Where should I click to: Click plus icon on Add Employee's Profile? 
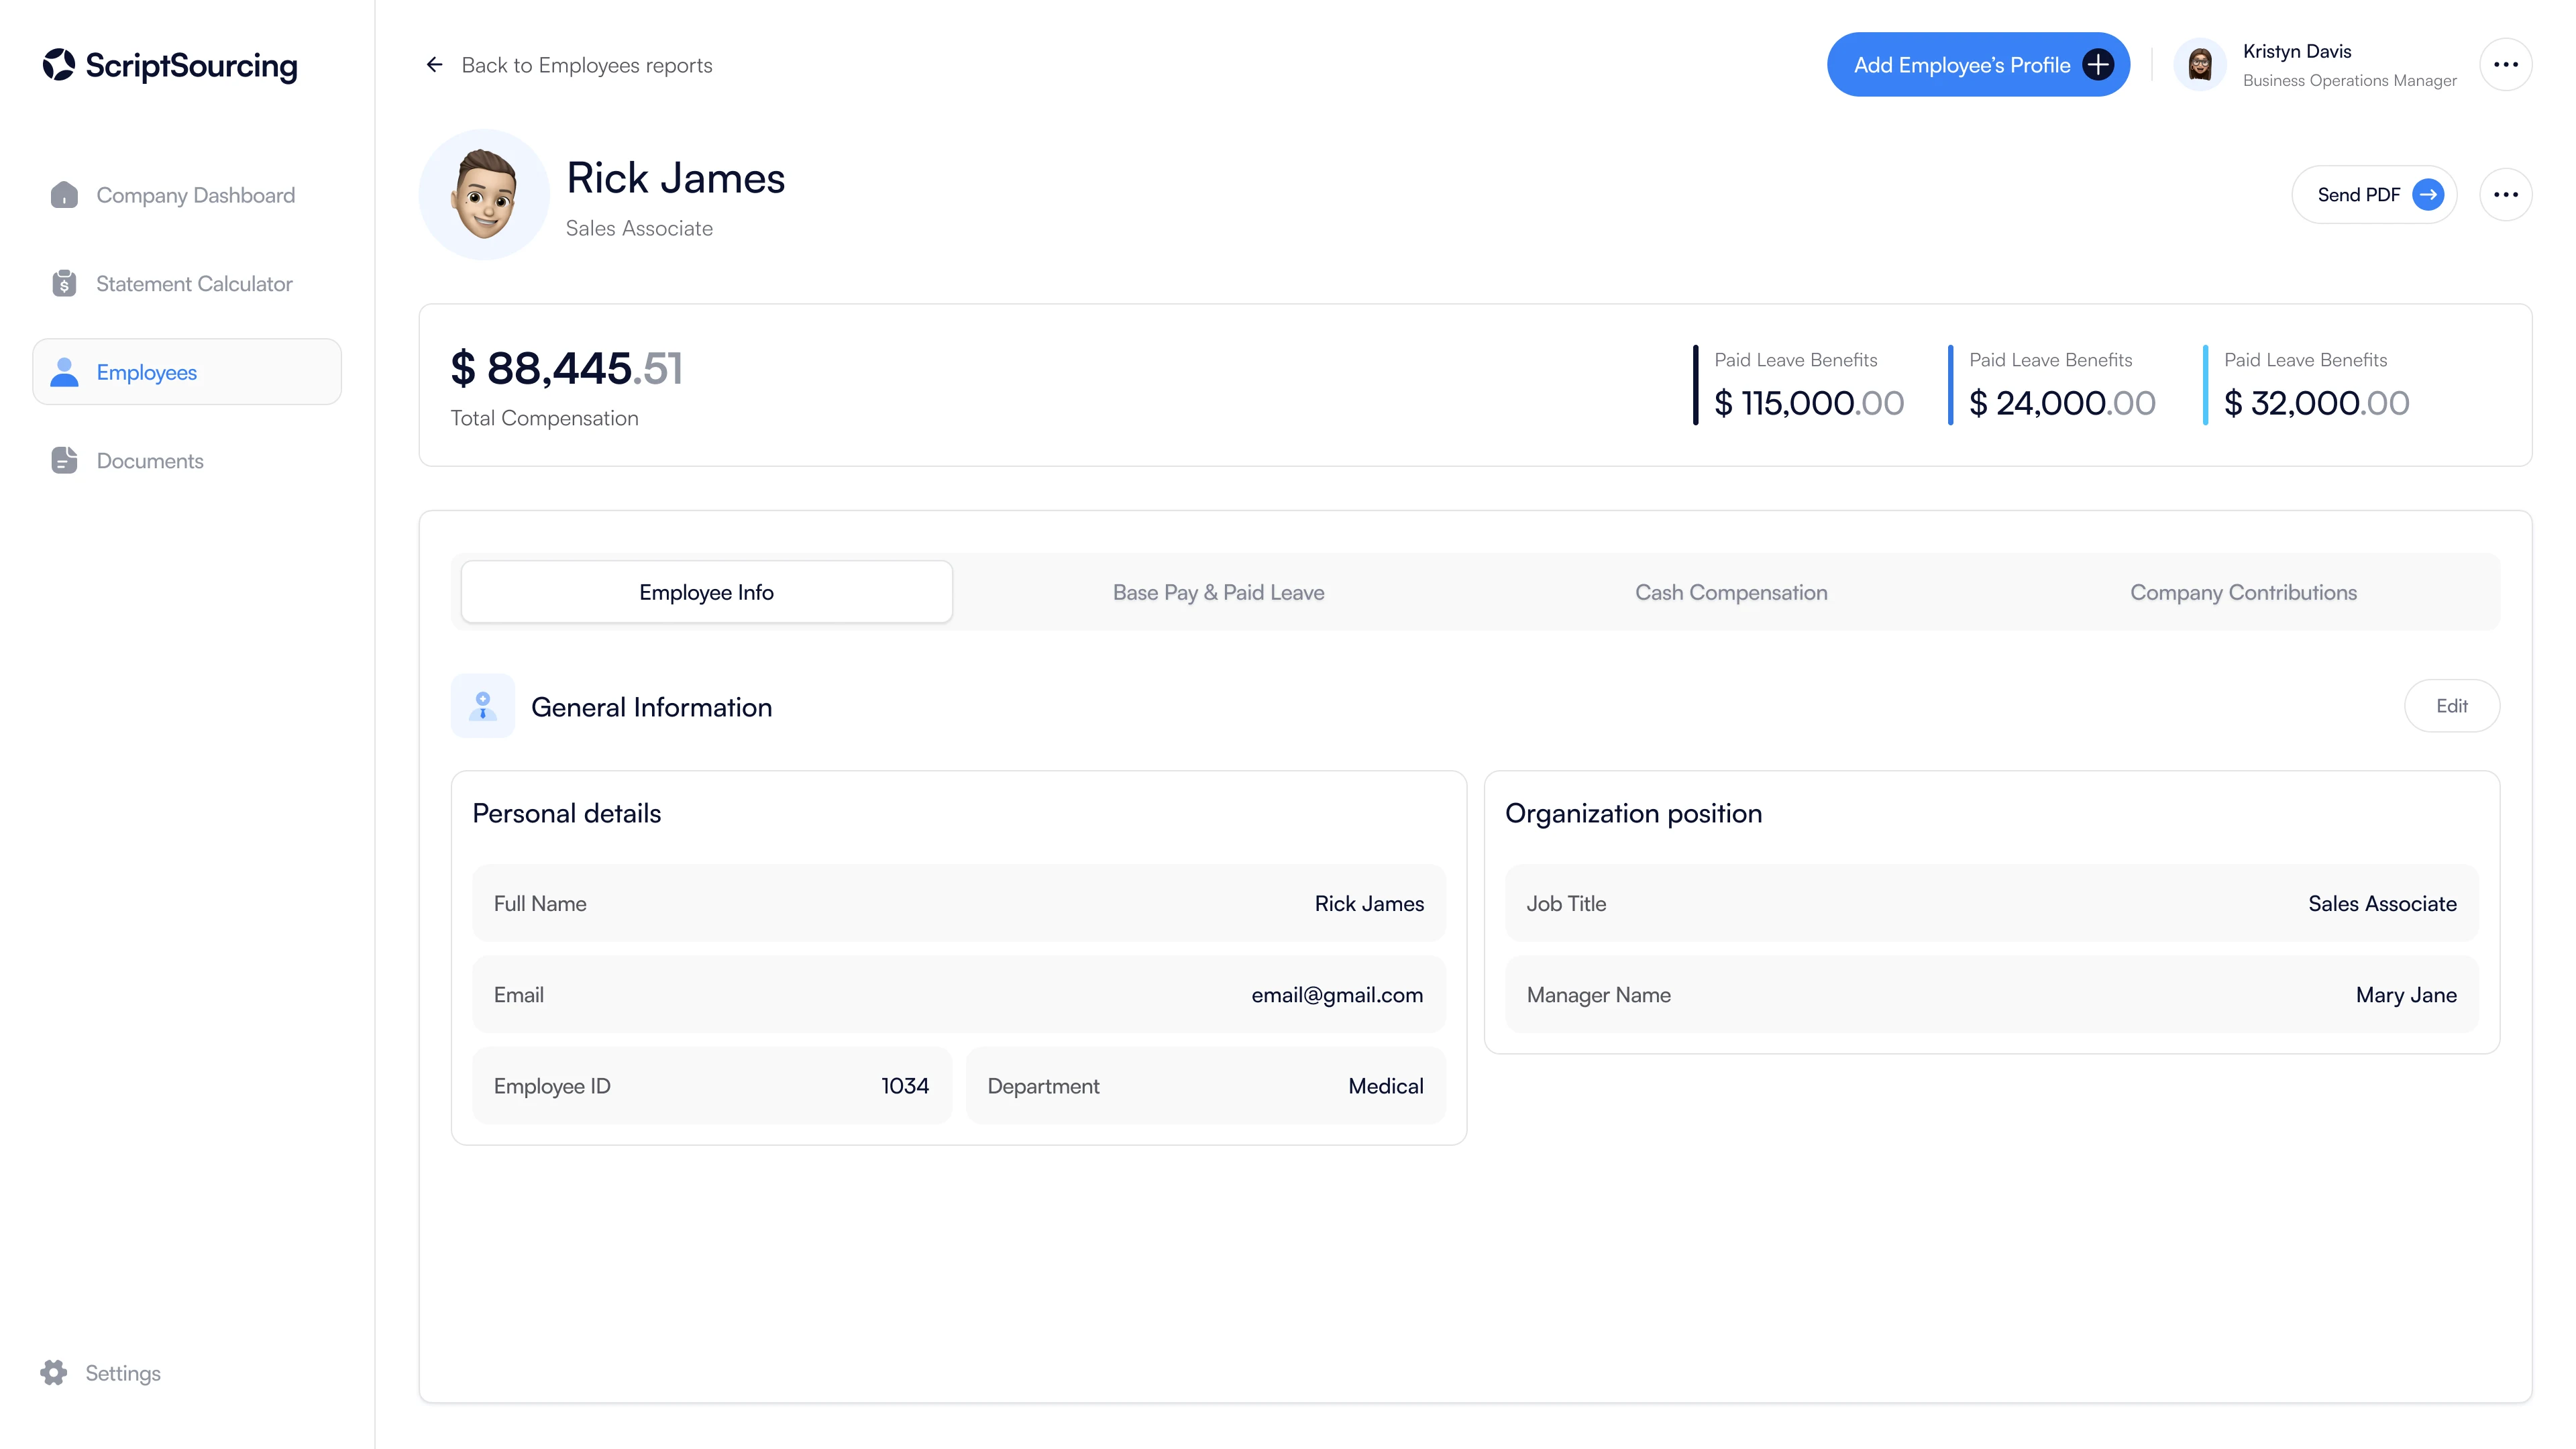click(x=2098, y=65)
